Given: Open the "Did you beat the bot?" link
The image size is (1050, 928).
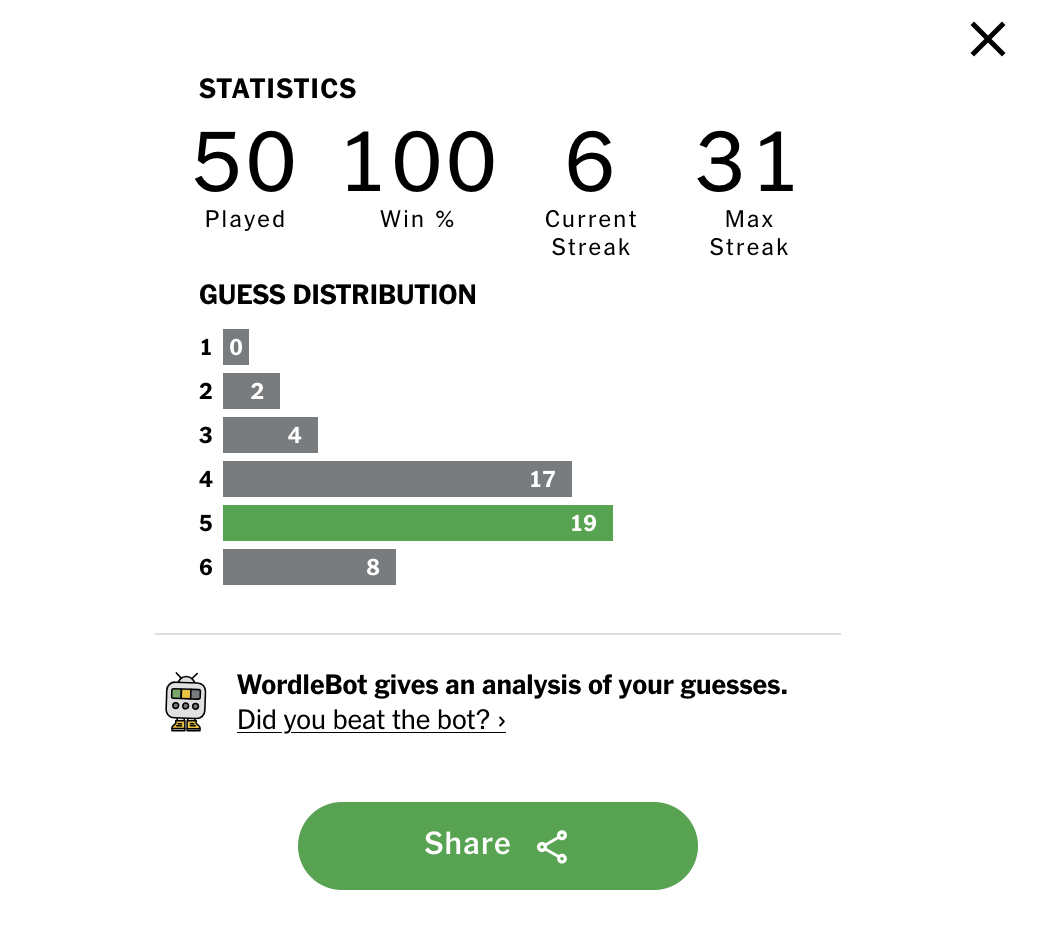Looking at the screenshot, I should [x=365, y=720].
